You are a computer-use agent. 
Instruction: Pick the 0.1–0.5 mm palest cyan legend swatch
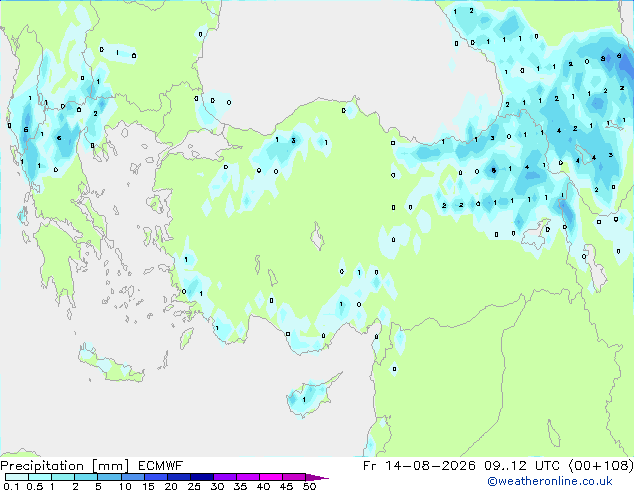17,477
